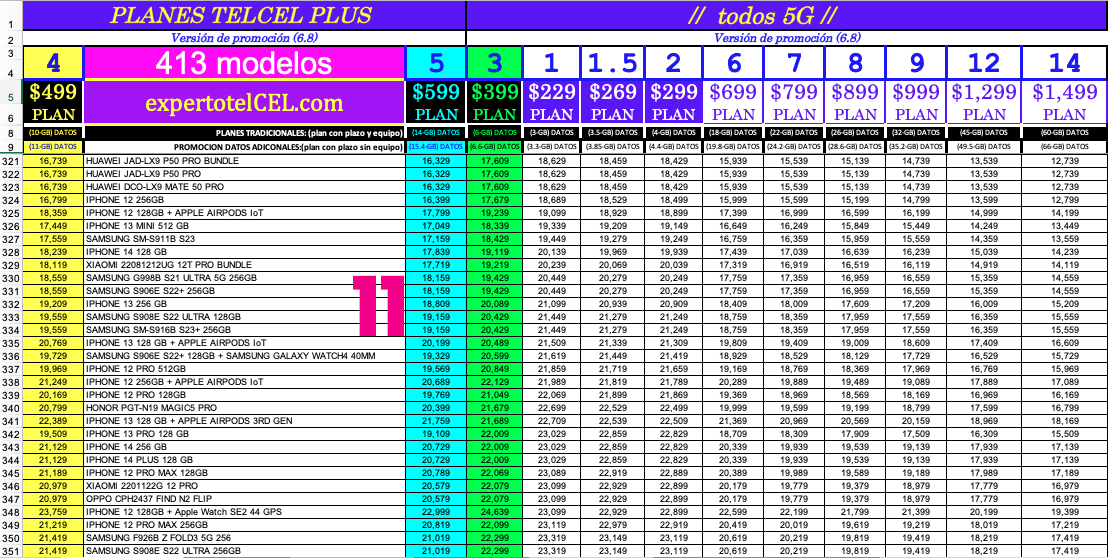Click IPHONE 13 128 GB + AIRPODS 3RD GEN cell
Viewport: 1108px width, 558px height.
244,420
